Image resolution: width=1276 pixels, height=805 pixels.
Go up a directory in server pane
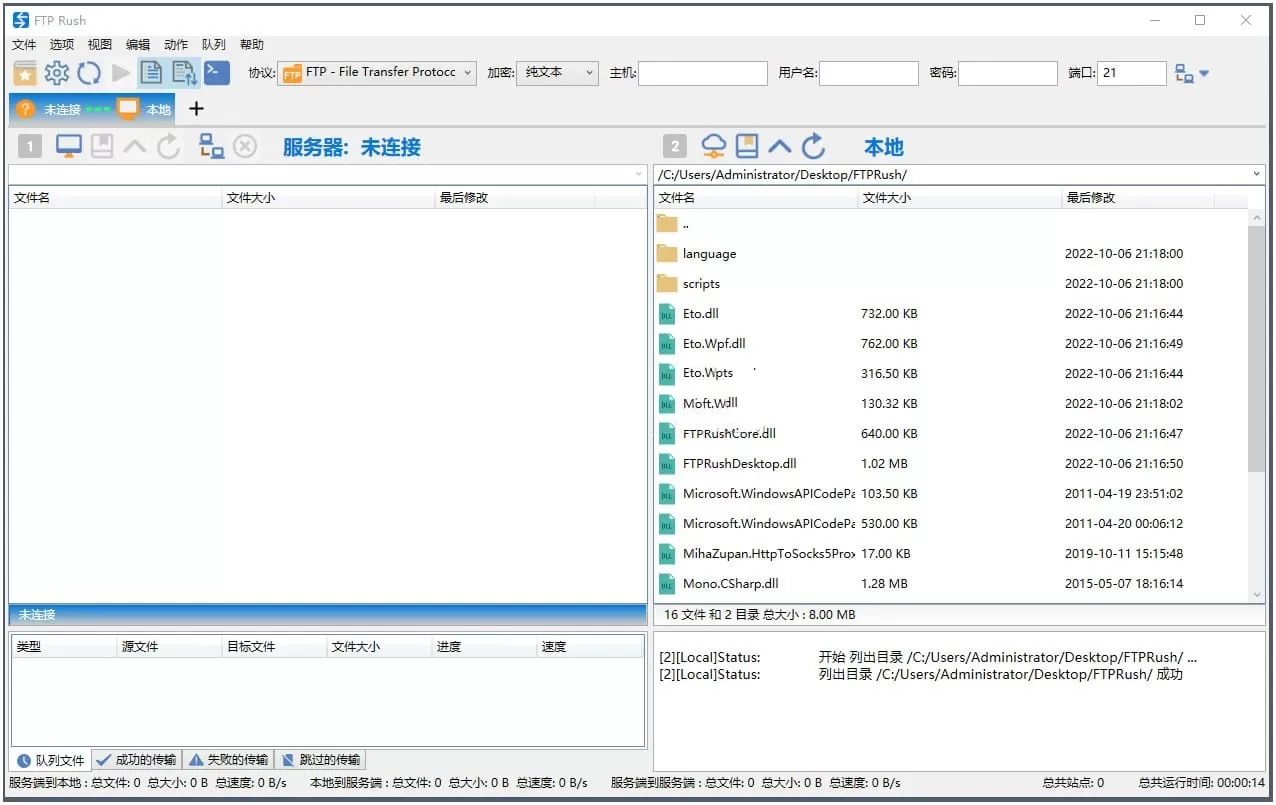tap(135, 147)
